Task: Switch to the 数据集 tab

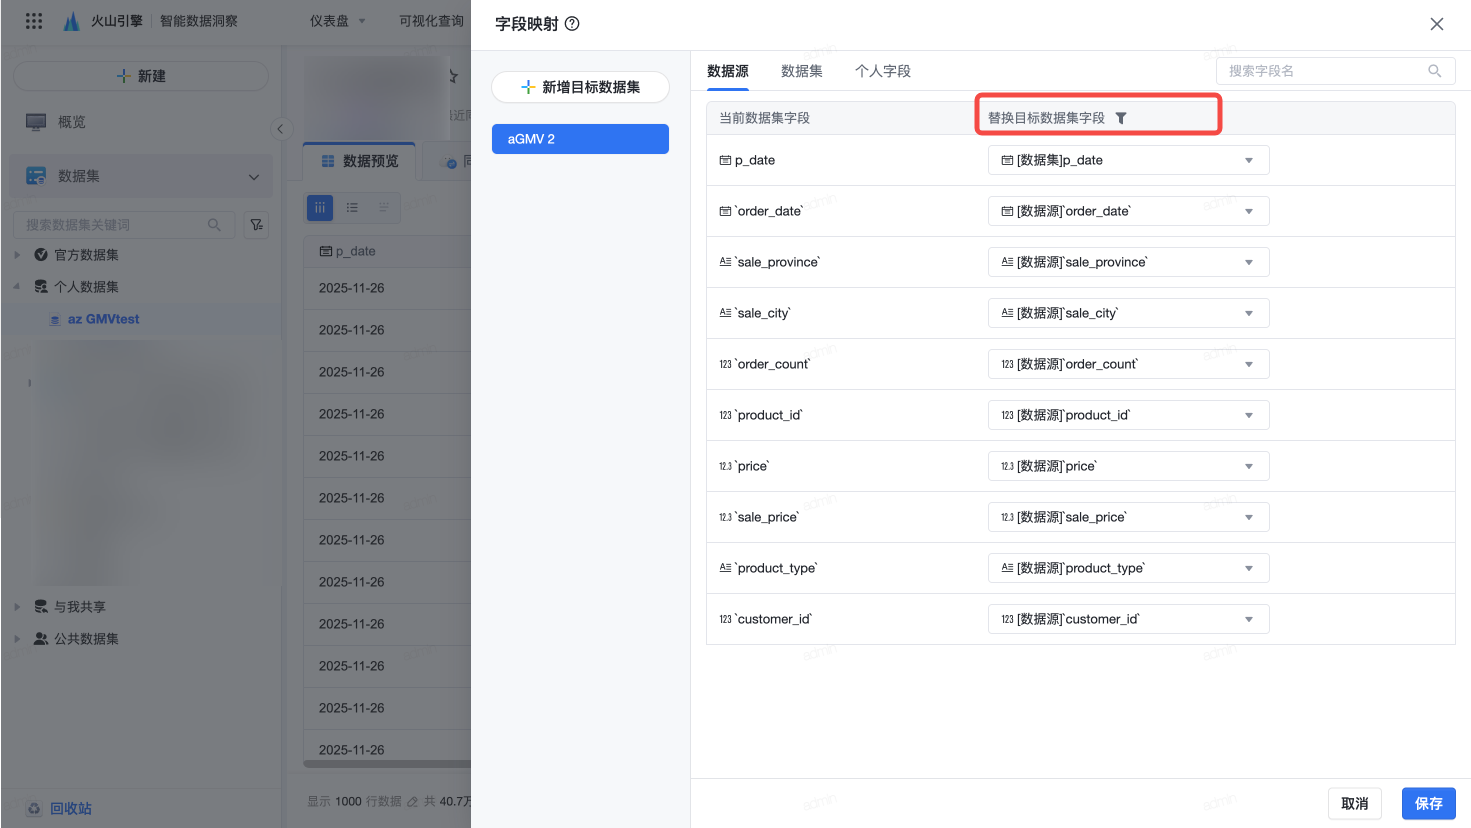Action: click(801, 71)
